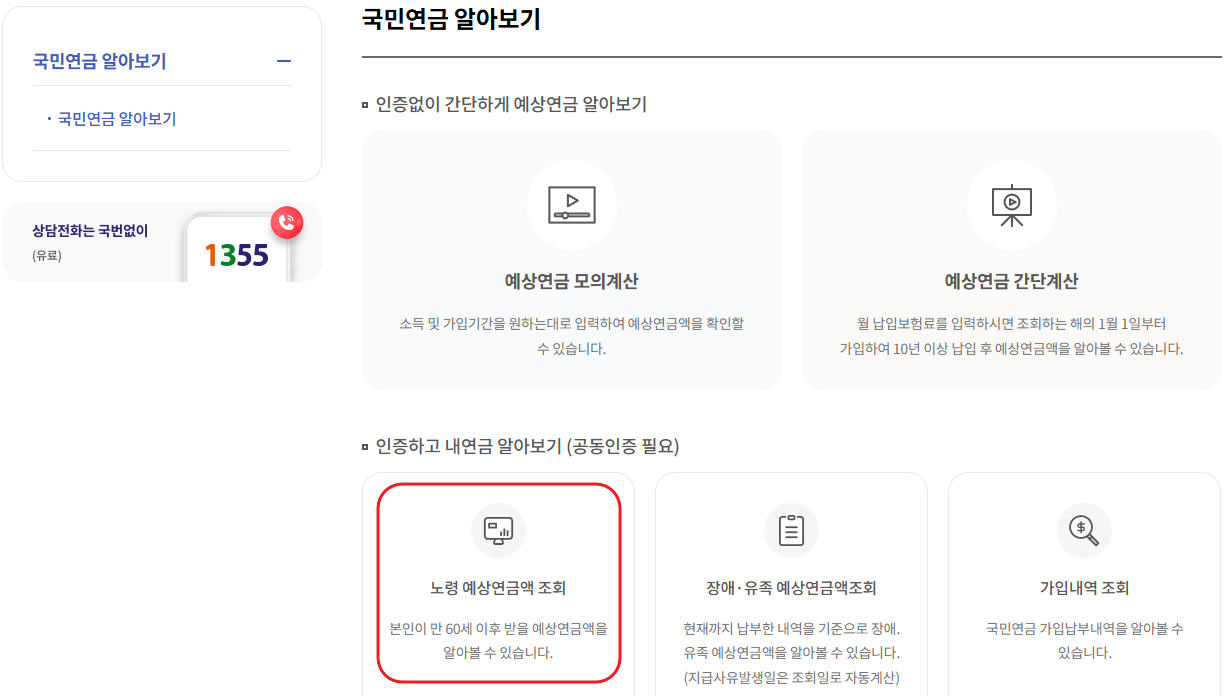Select the 노령 예상연금액 조회 monitor icon

pyautogui.click(x=499, y=530)
